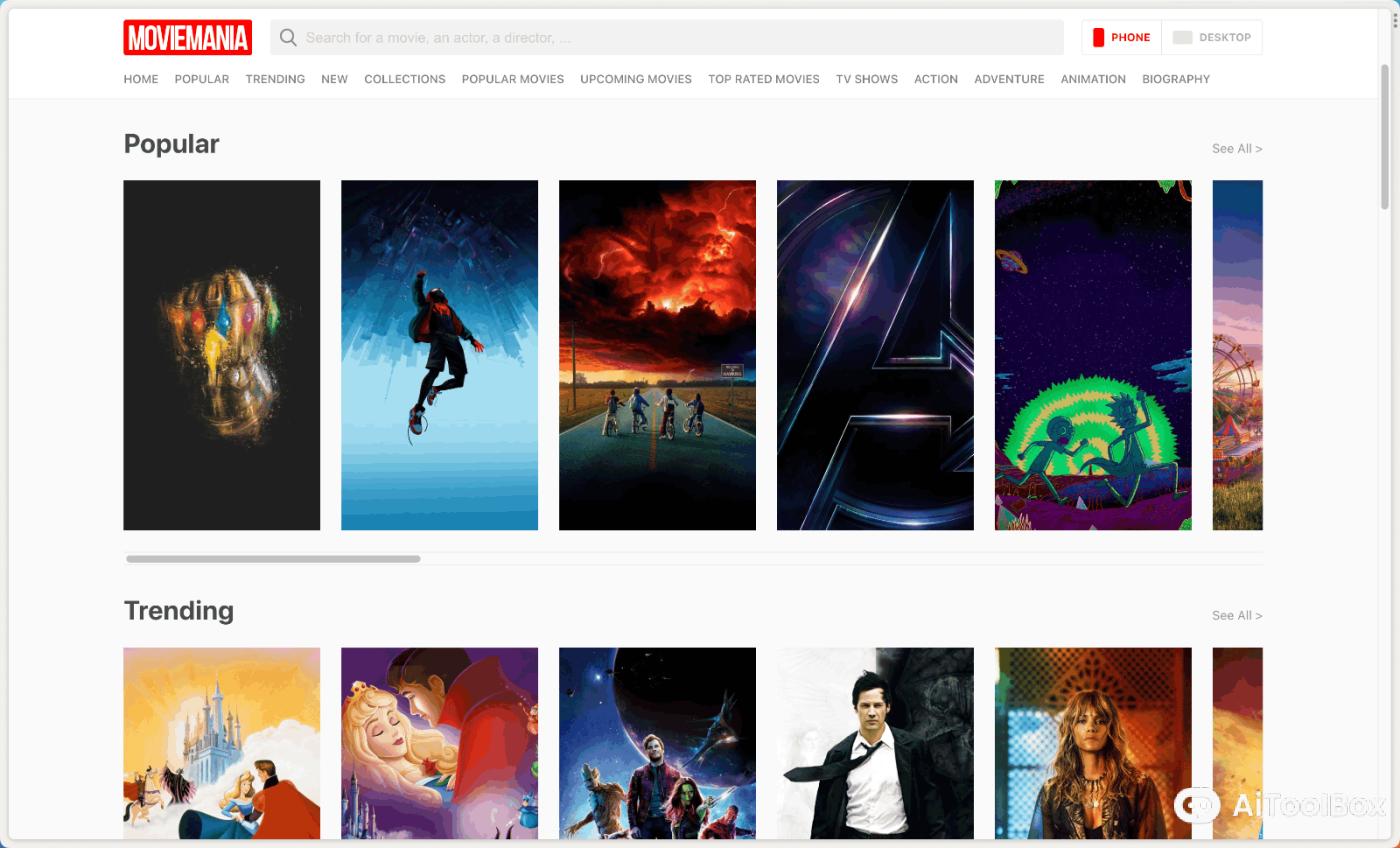
Task: Click the MovieMania logo
Action: tap(187, 37)
